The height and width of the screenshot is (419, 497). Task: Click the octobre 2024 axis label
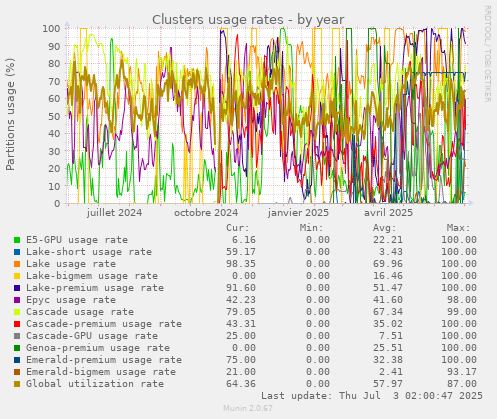click(x=206, y=213)
